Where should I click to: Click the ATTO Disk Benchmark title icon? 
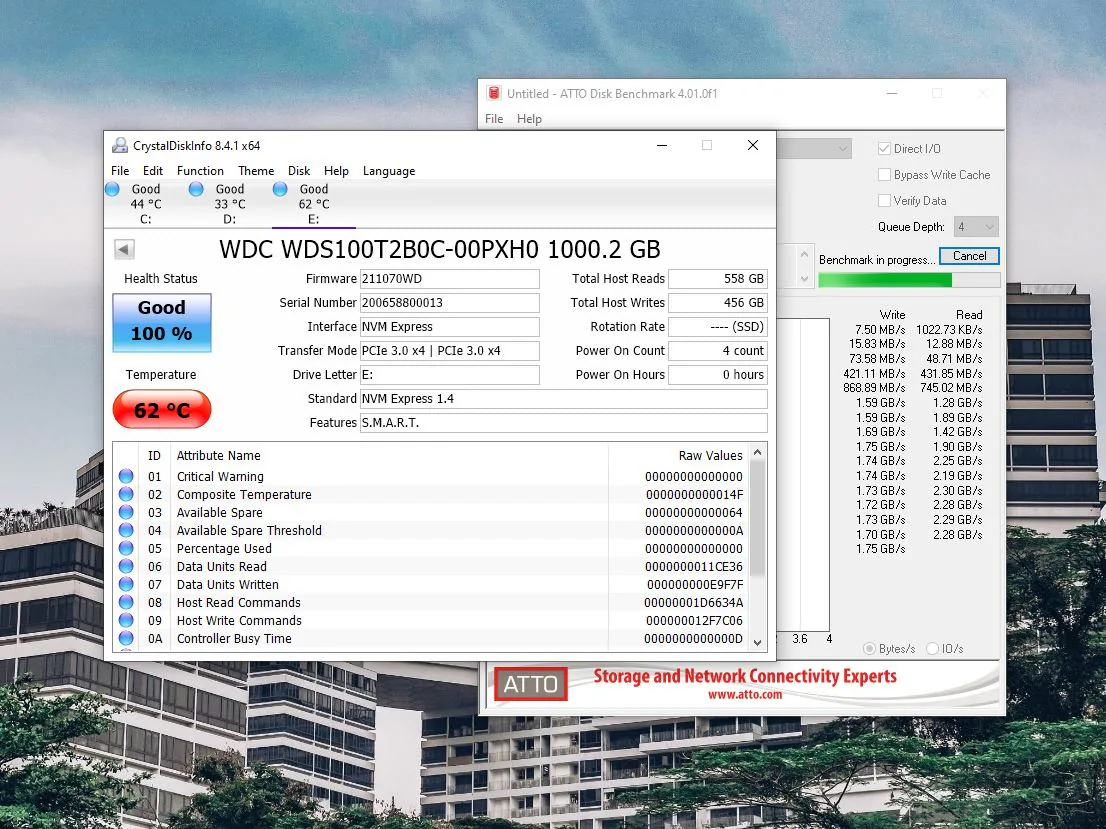[x=494, y=93]
